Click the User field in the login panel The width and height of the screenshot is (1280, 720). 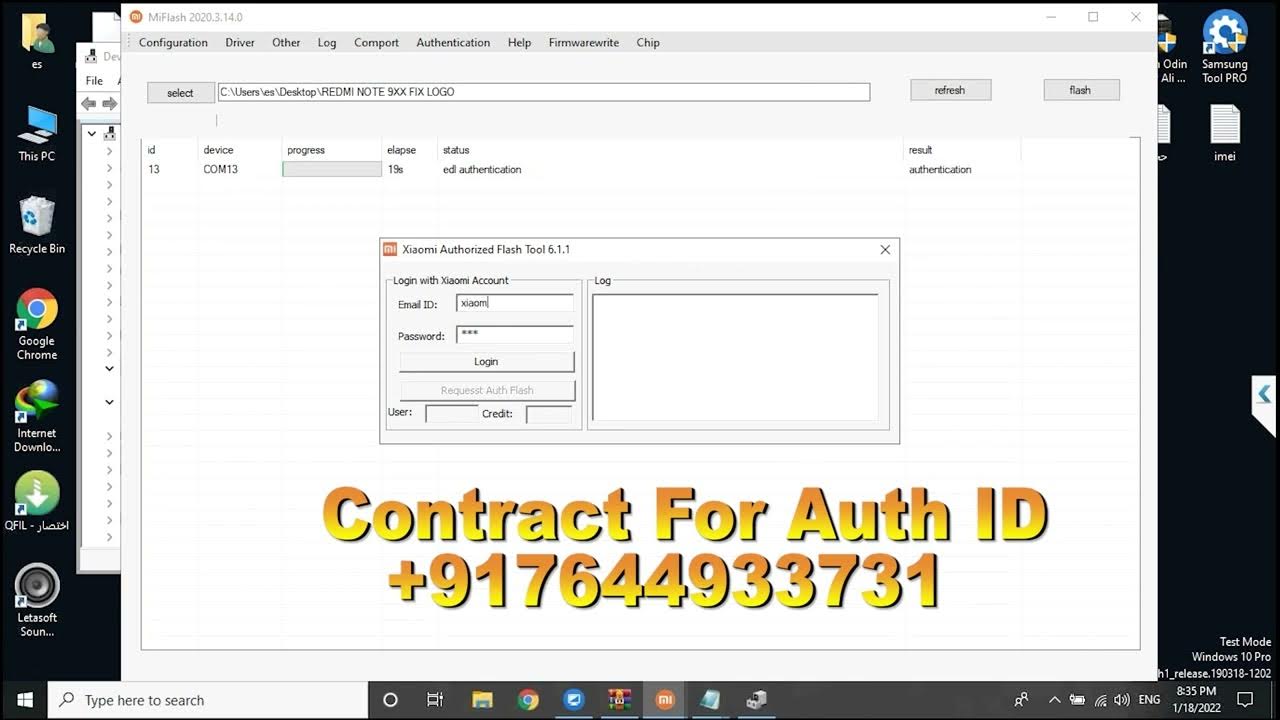tap(452, 414)
